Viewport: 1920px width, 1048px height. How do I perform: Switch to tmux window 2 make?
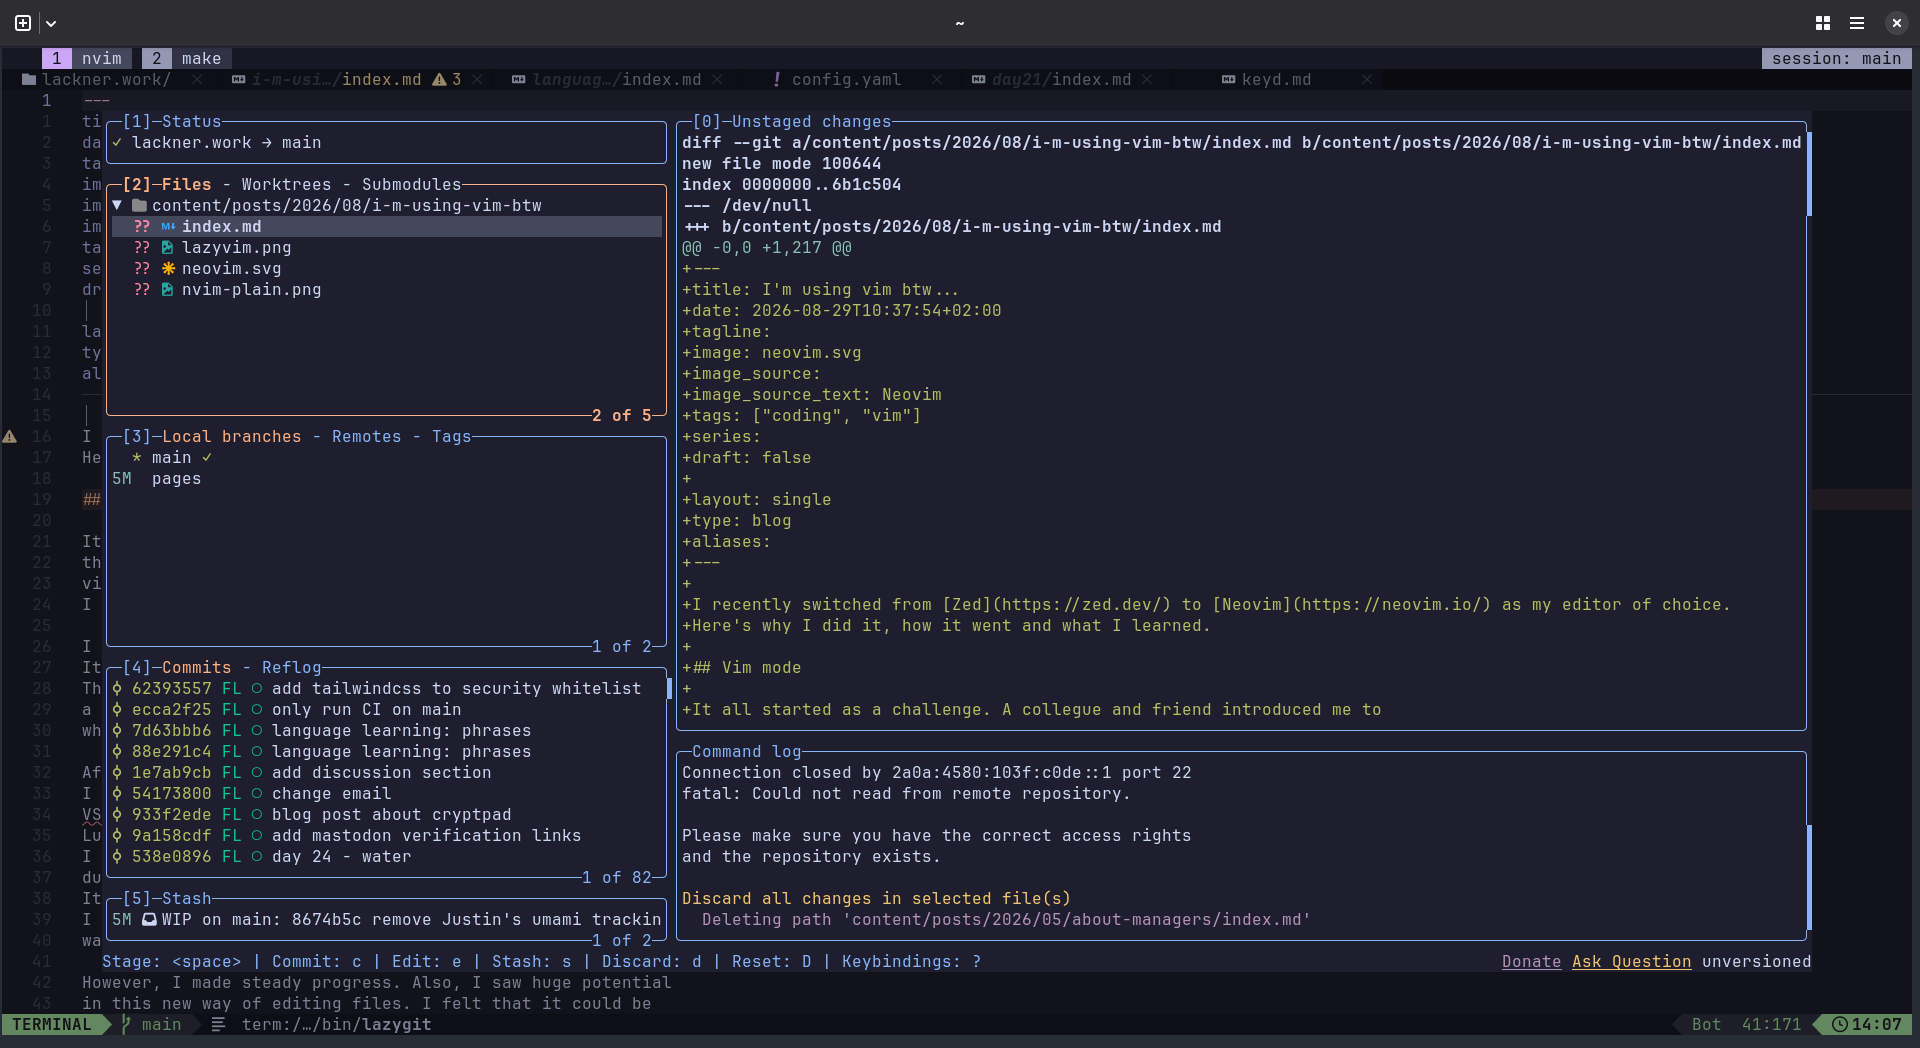tap(187, 58)
